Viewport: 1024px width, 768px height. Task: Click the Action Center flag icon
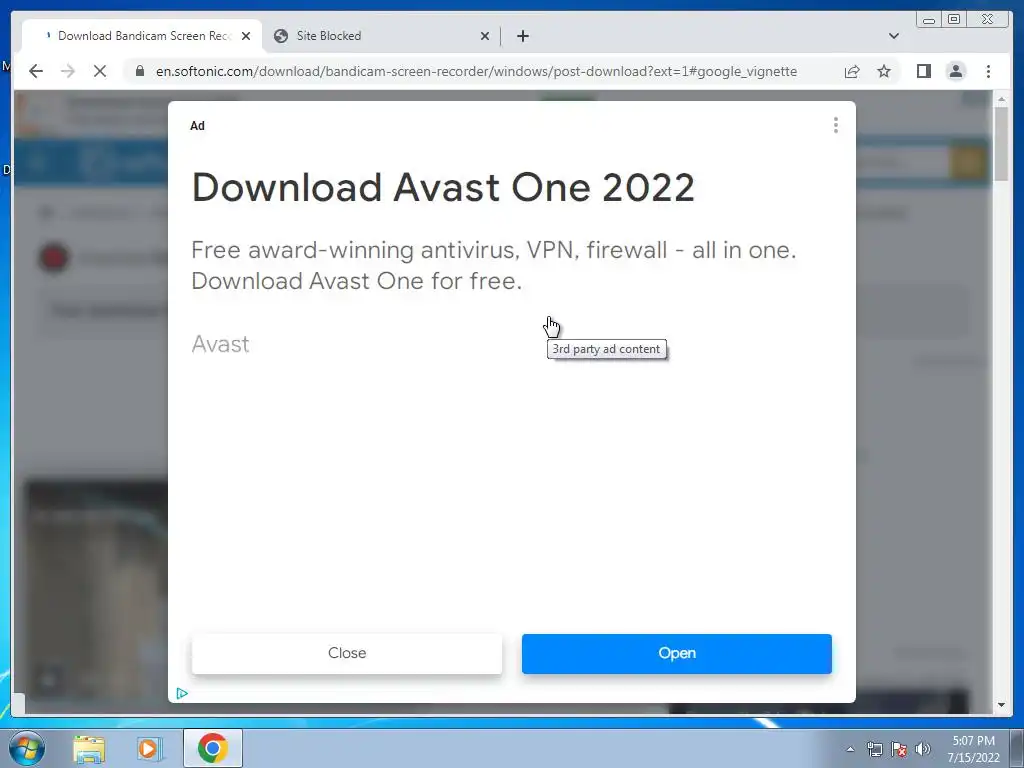[x=899, y=750]
